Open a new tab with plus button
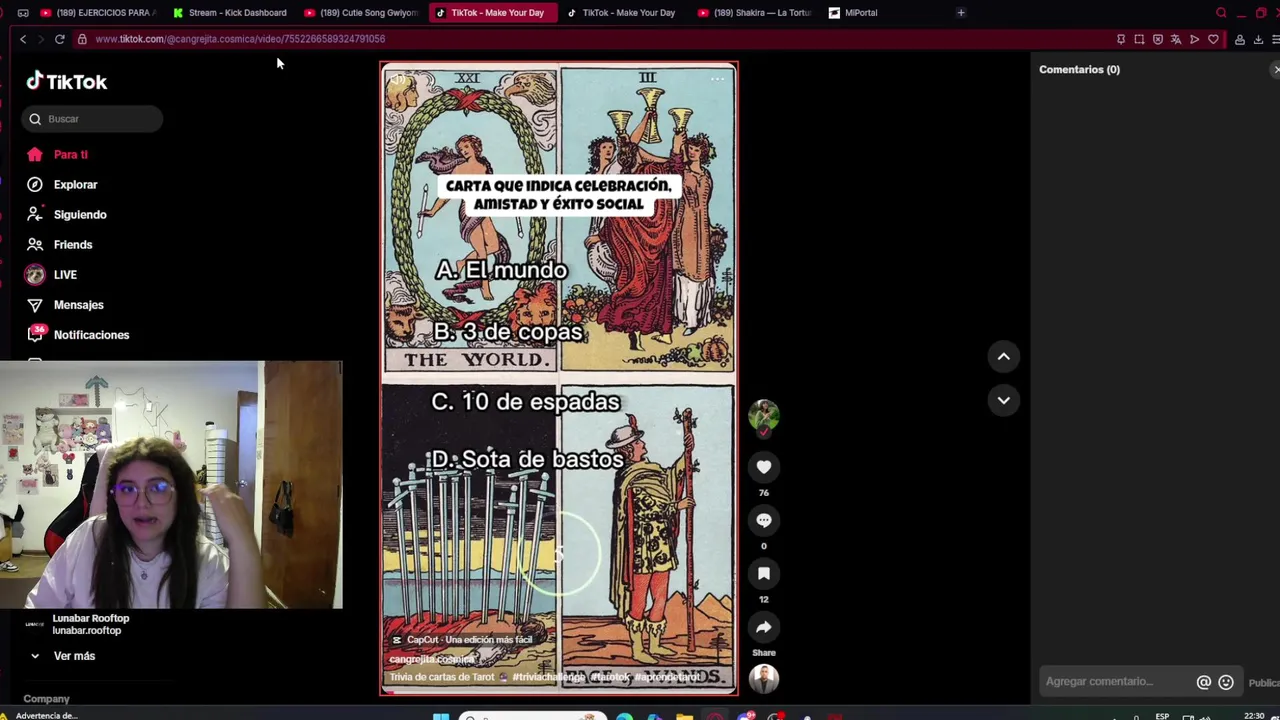The image size is (1280, 720). pos(961,13)
